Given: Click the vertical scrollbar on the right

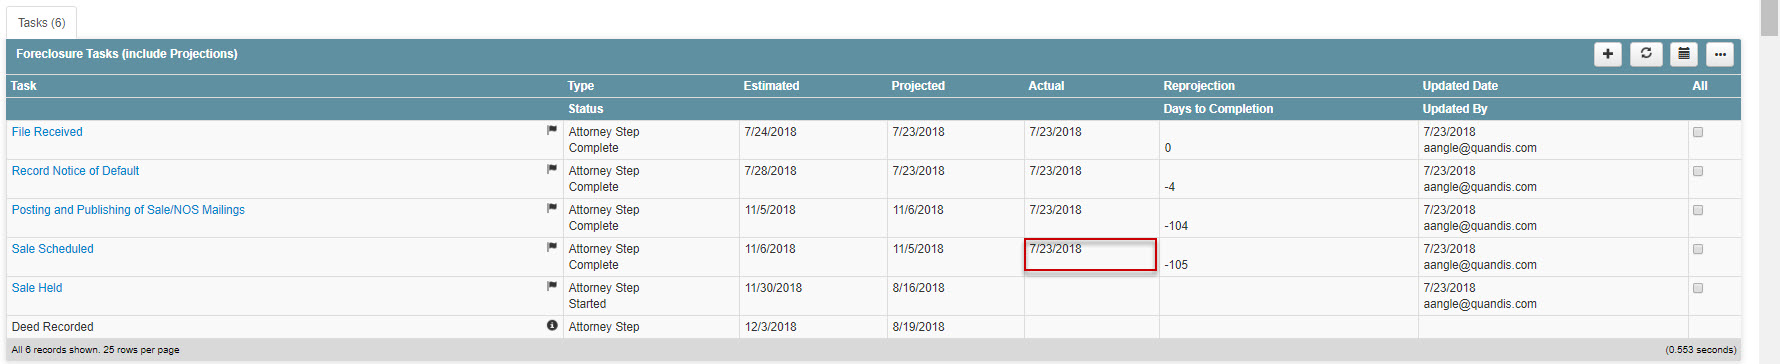Looking at the screenshot, I should coord(1770,182).
